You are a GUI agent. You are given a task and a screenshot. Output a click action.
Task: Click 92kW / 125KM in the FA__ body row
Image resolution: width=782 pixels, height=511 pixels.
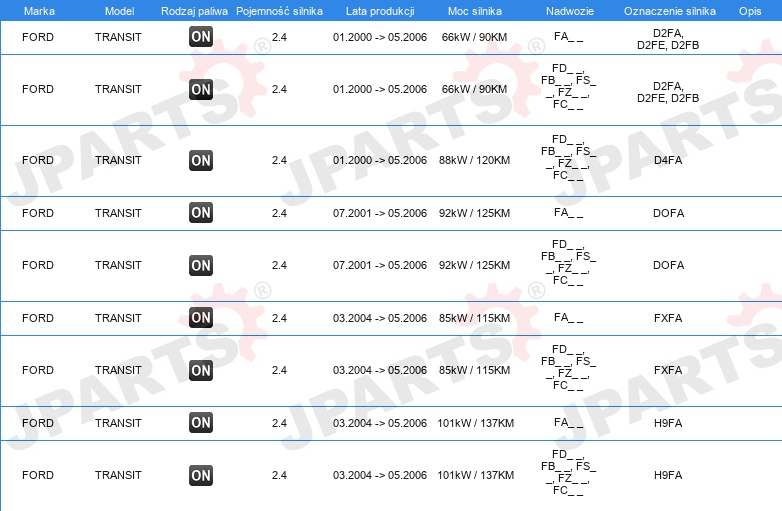coord(474,213)
